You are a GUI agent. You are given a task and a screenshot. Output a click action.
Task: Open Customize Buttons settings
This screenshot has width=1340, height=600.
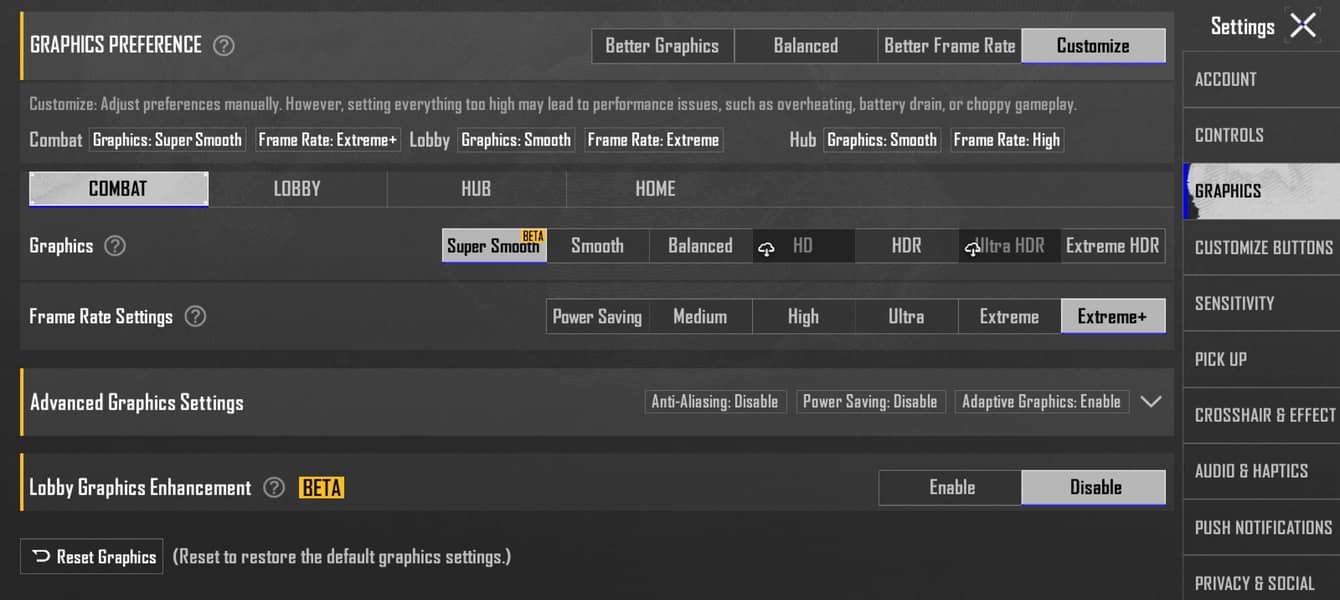[x=1261, y=248]
